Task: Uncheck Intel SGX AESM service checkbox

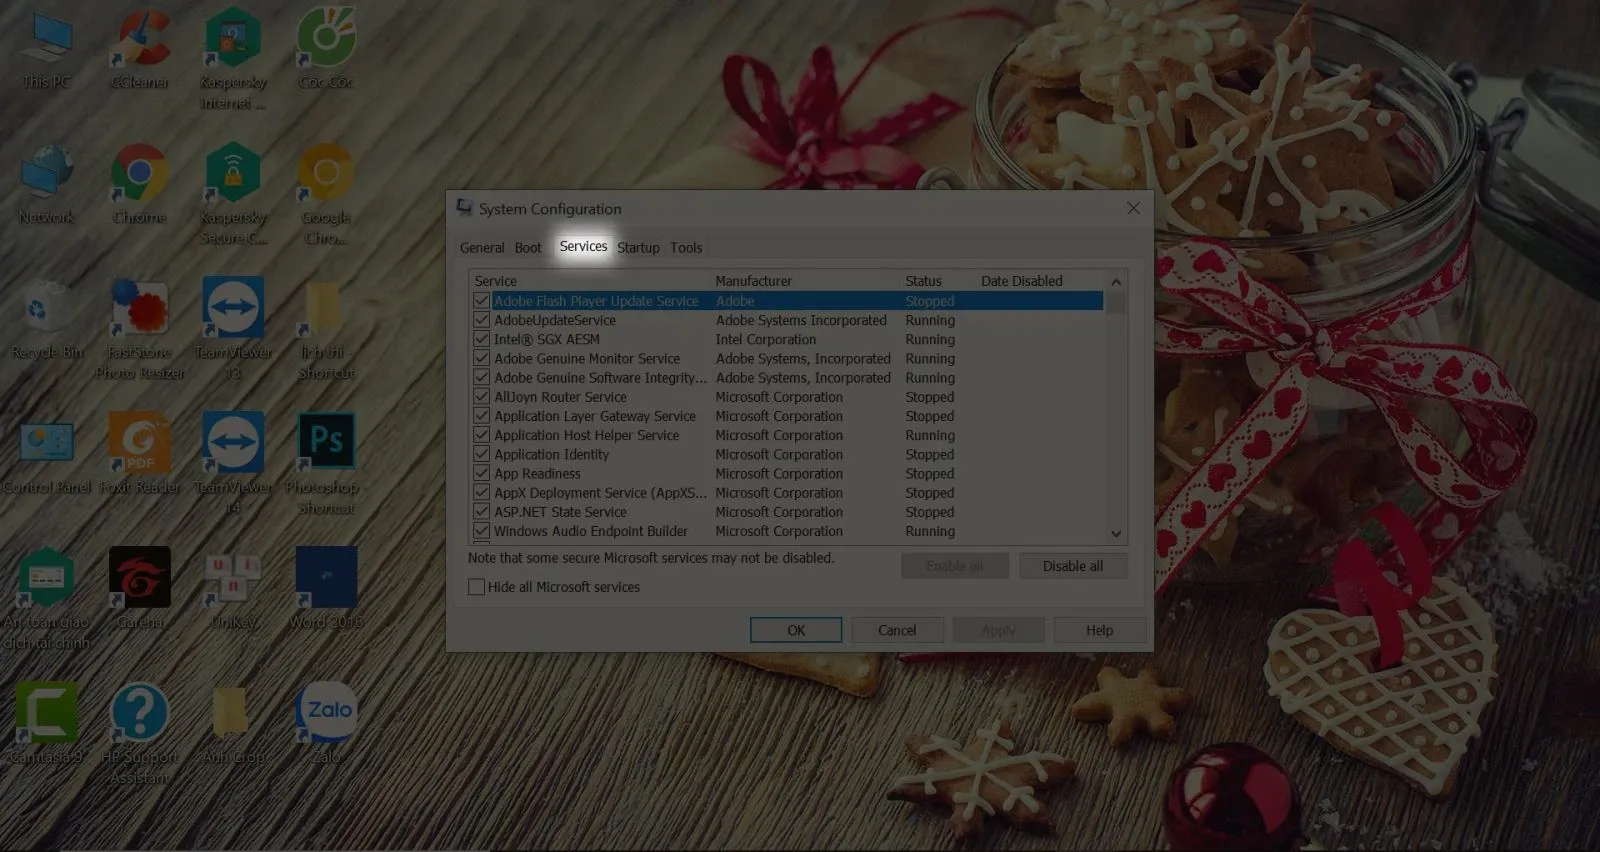Action: (481, 339)
